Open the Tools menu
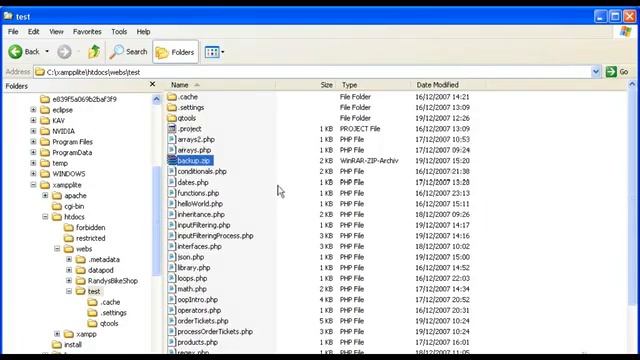The height and width of the screenshot is (360, 640). (x=119, y=31)
